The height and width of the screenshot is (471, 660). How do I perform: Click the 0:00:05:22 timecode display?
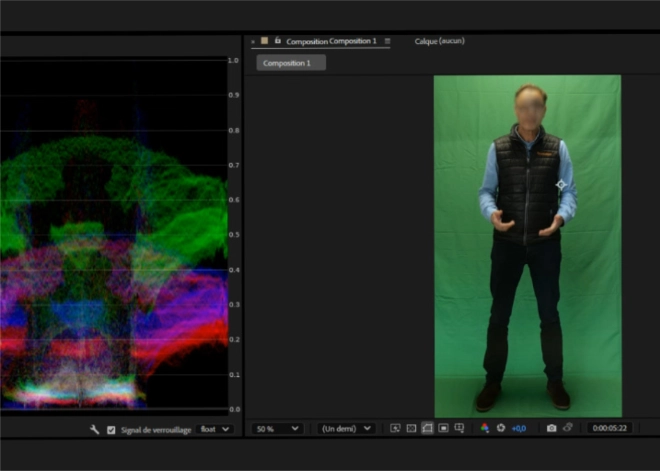[x=609, y=428]
